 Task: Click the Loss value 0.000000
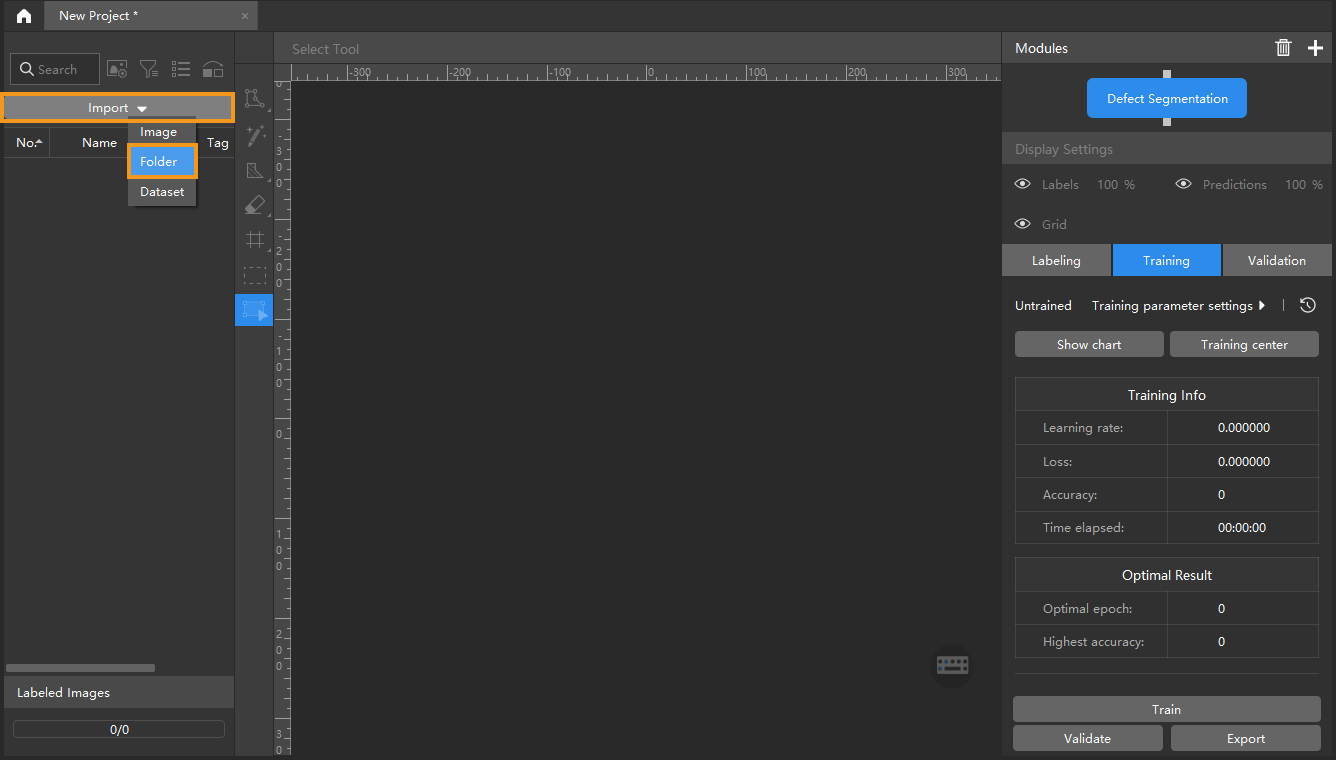[x=1243, y=461]
